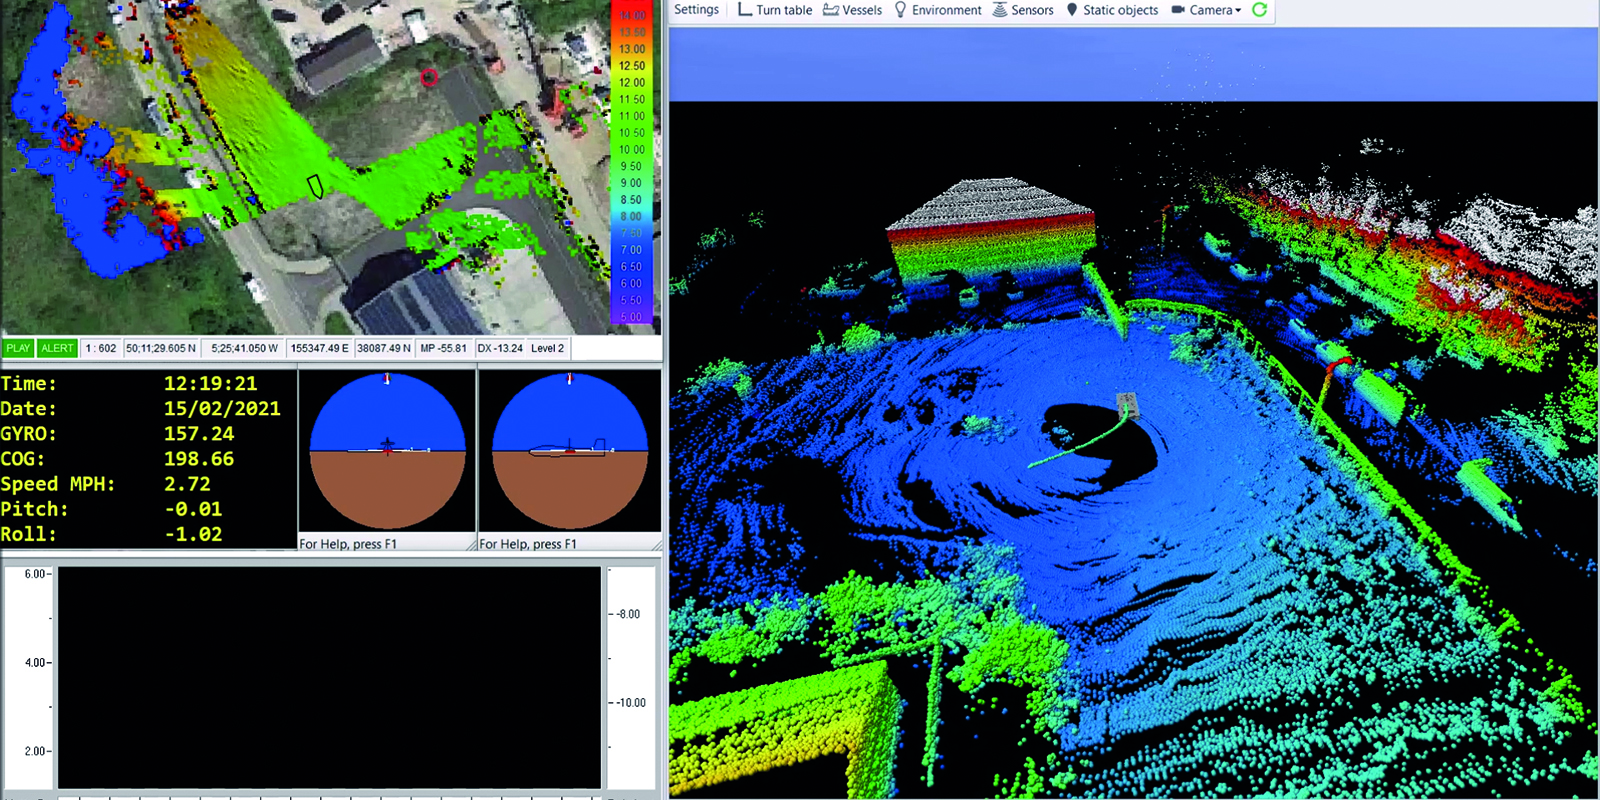Expand the Camera dropdown arrow

tap(1238, 11)
